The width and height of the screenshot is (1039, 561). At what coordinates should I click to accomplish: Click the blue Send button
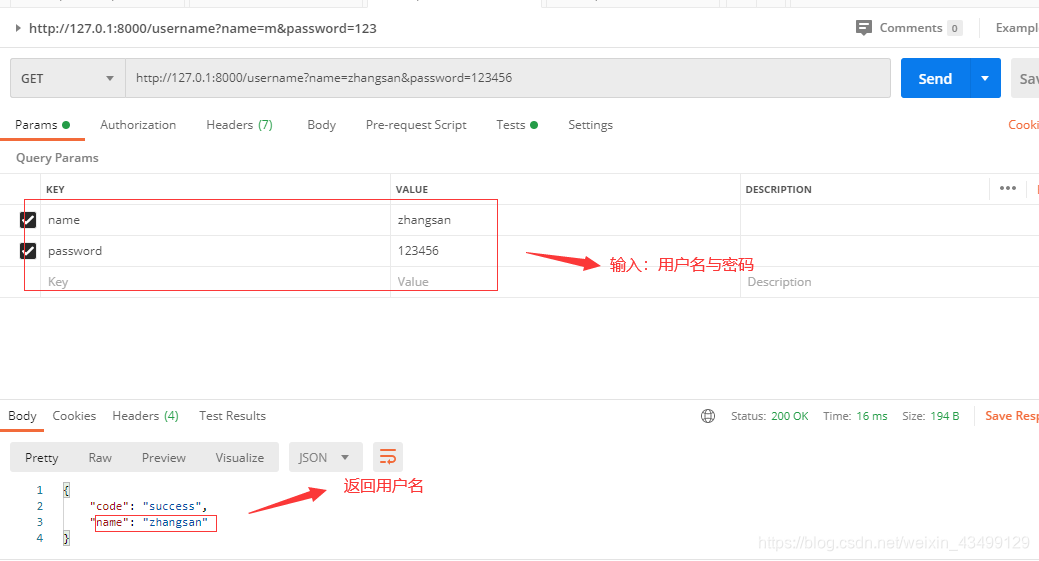click(x=935, y=78)
